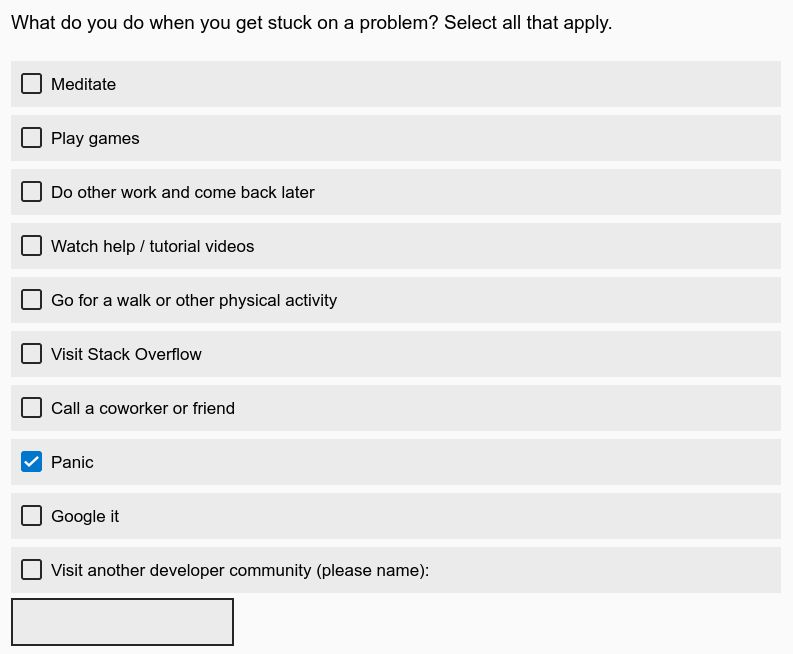Check the 'Go for a walk' checkbox

tap(32, 300)
